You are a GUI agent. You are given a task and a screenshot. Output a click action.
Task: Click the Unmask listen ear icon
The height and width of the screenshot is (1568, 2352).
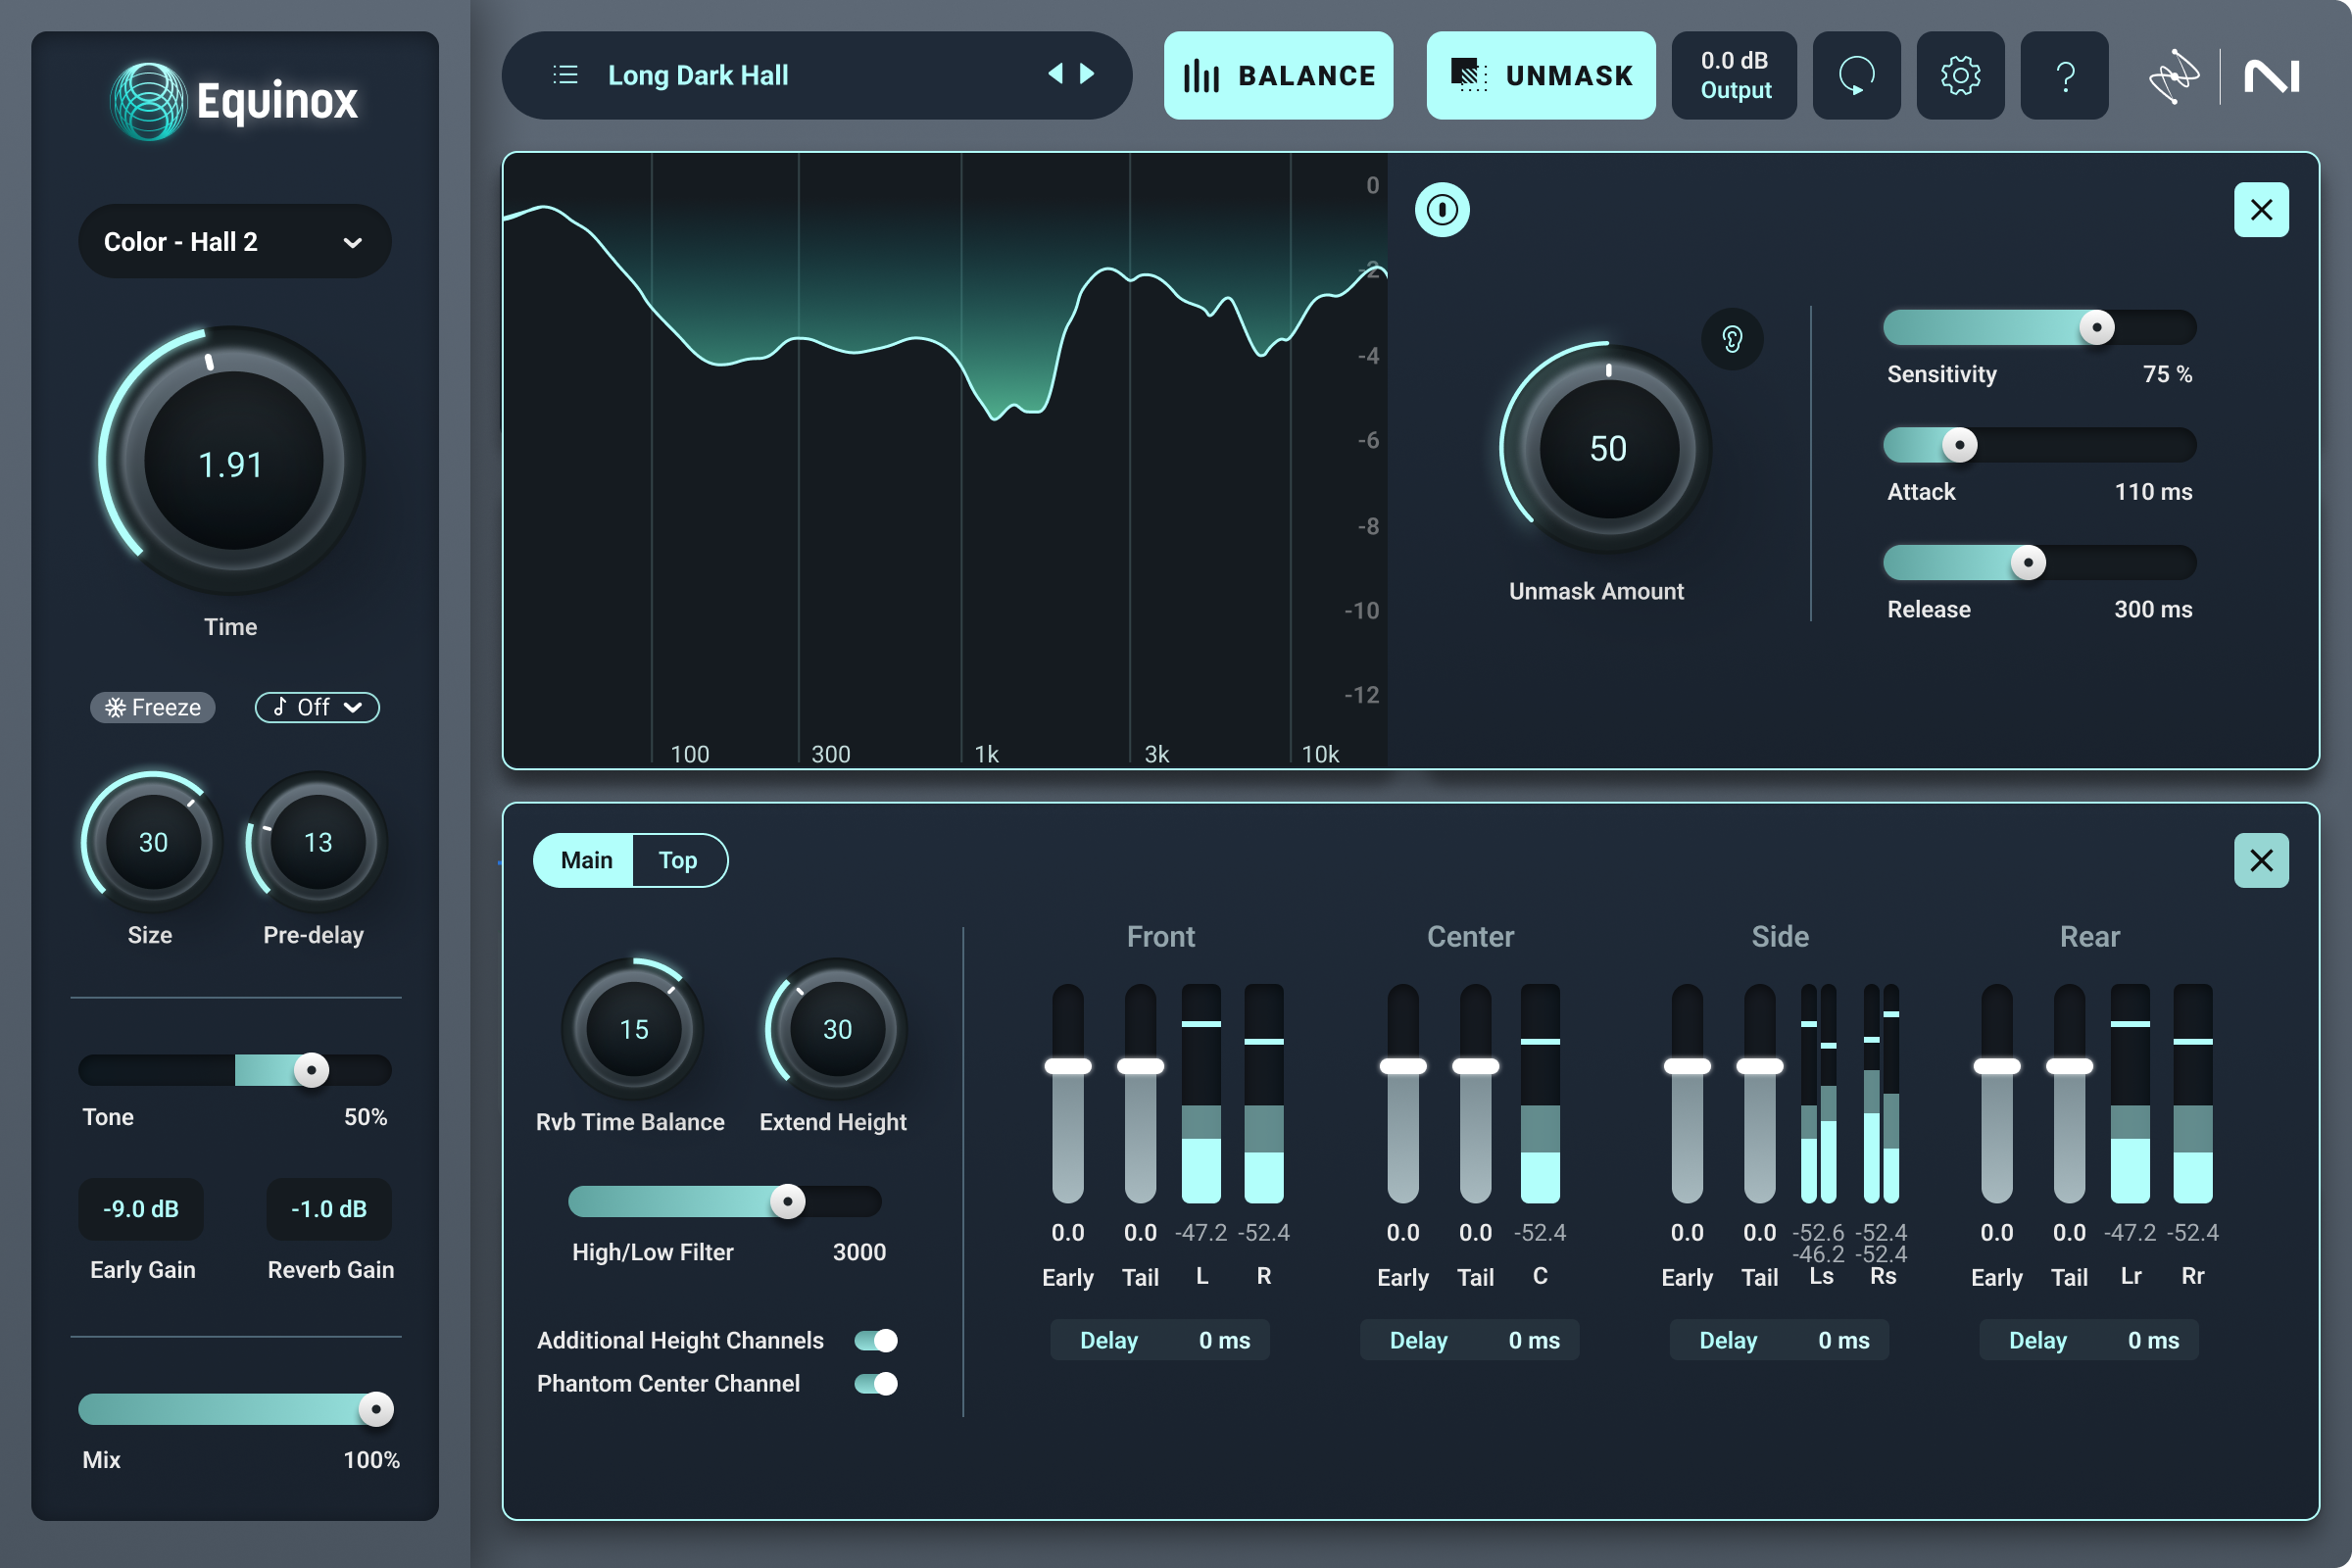(x=1732, y=339)
